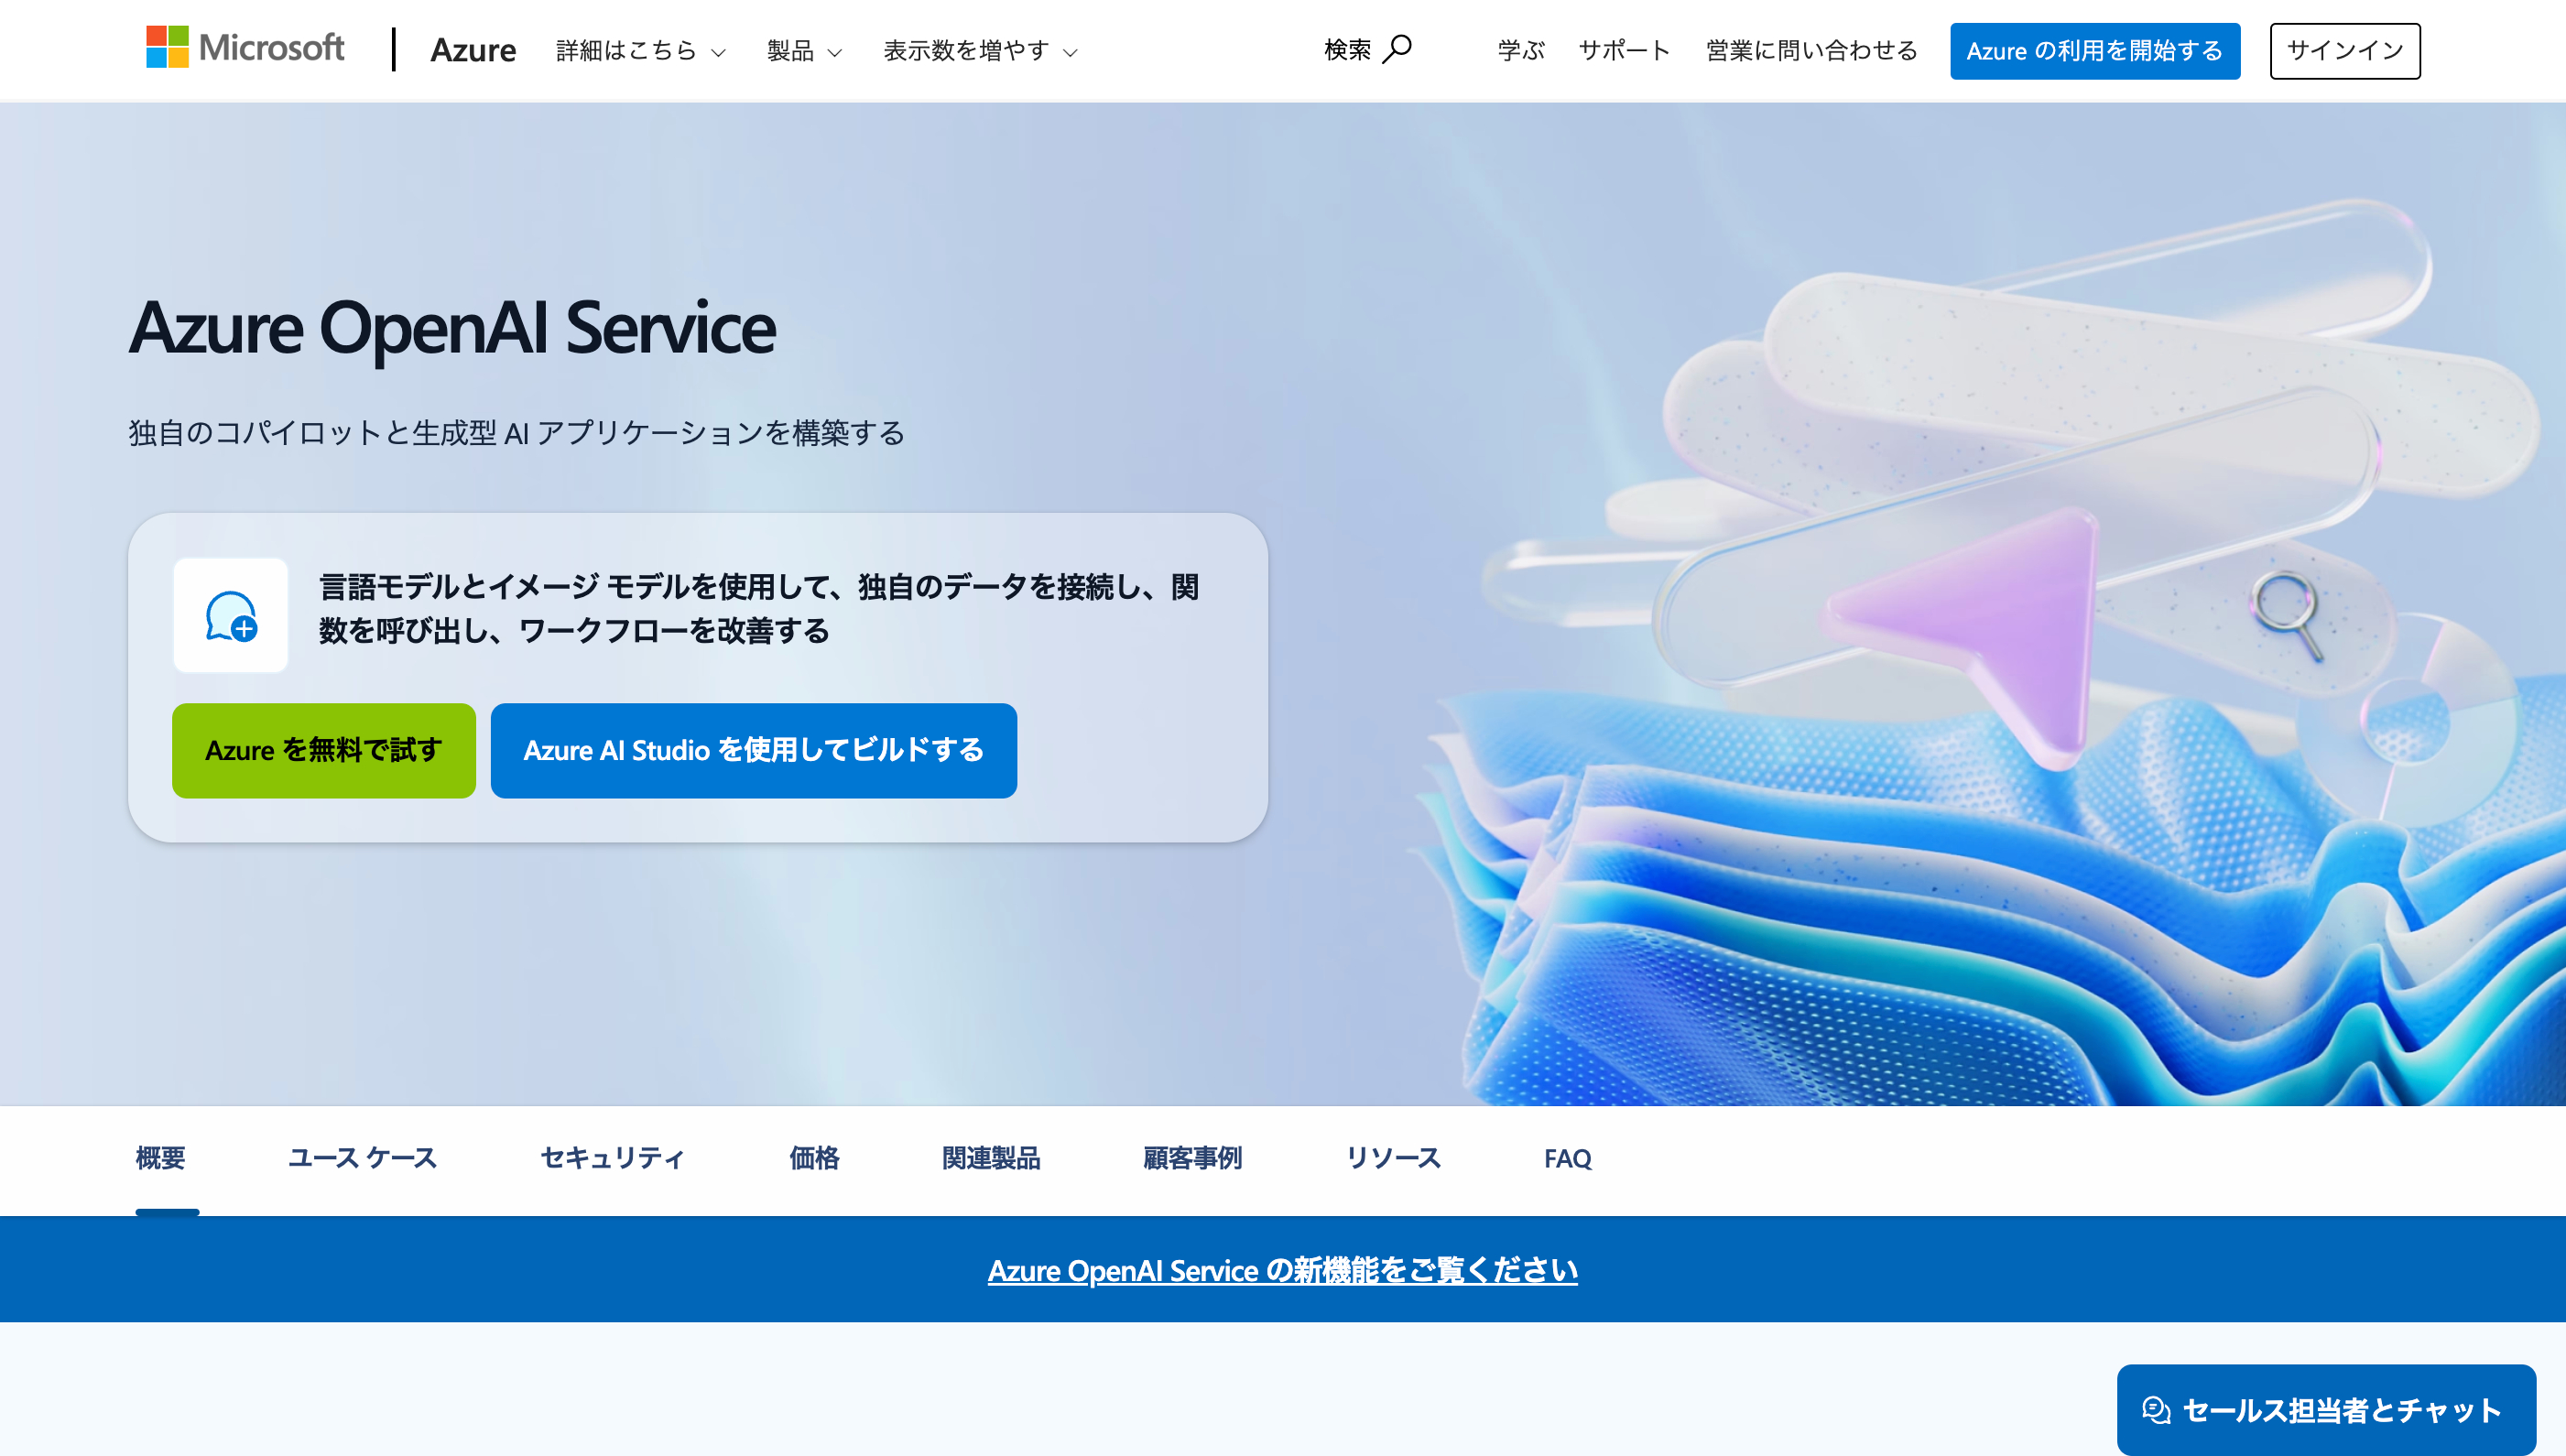Click the Microsoft logo

click(245, 48)
